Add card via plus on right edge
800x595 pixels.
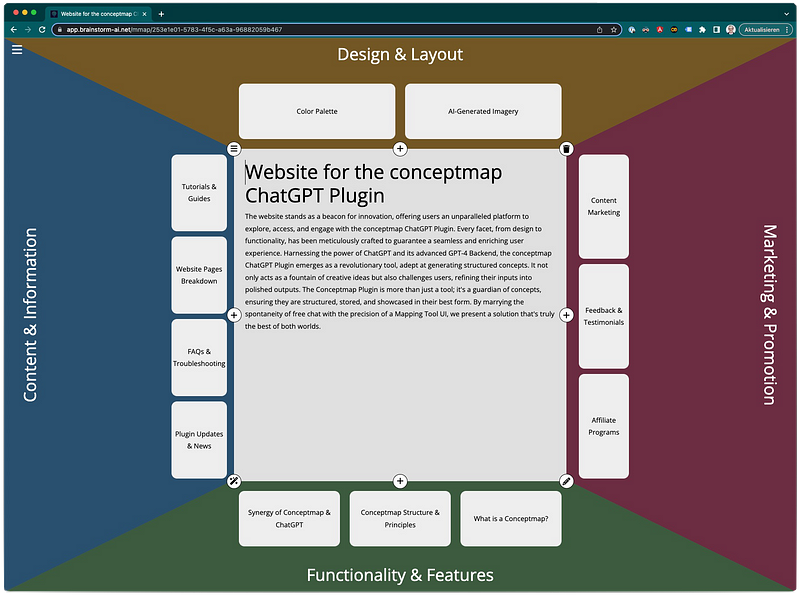point(566,315)
